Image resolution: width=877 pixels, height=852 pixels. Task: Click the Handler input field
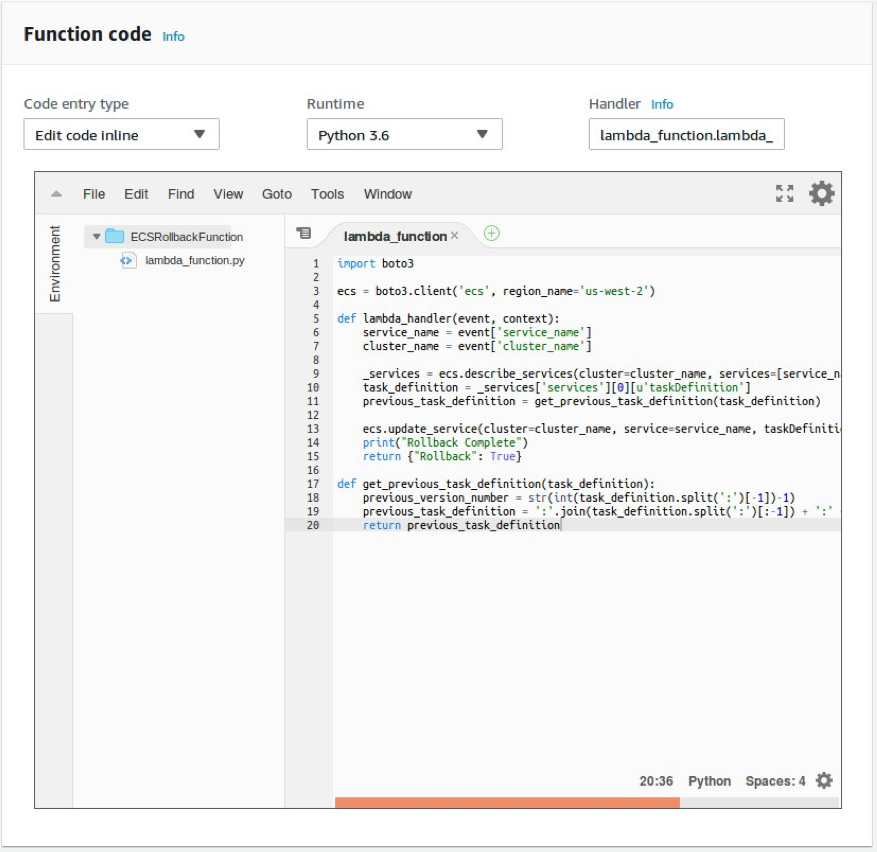686,134
